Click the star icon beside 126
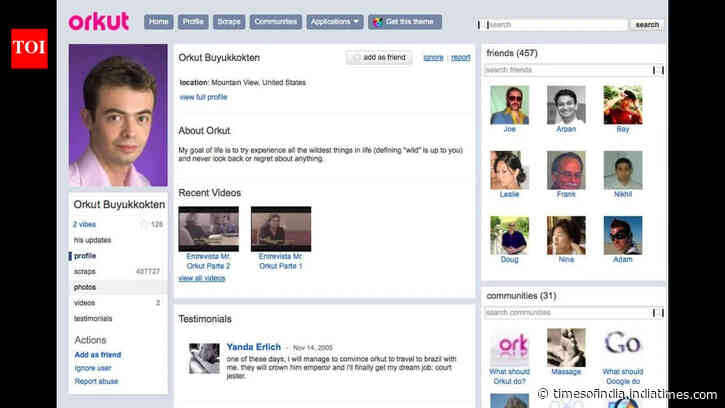725x408 pixels. pyautogui.click(x=144, y=224)
